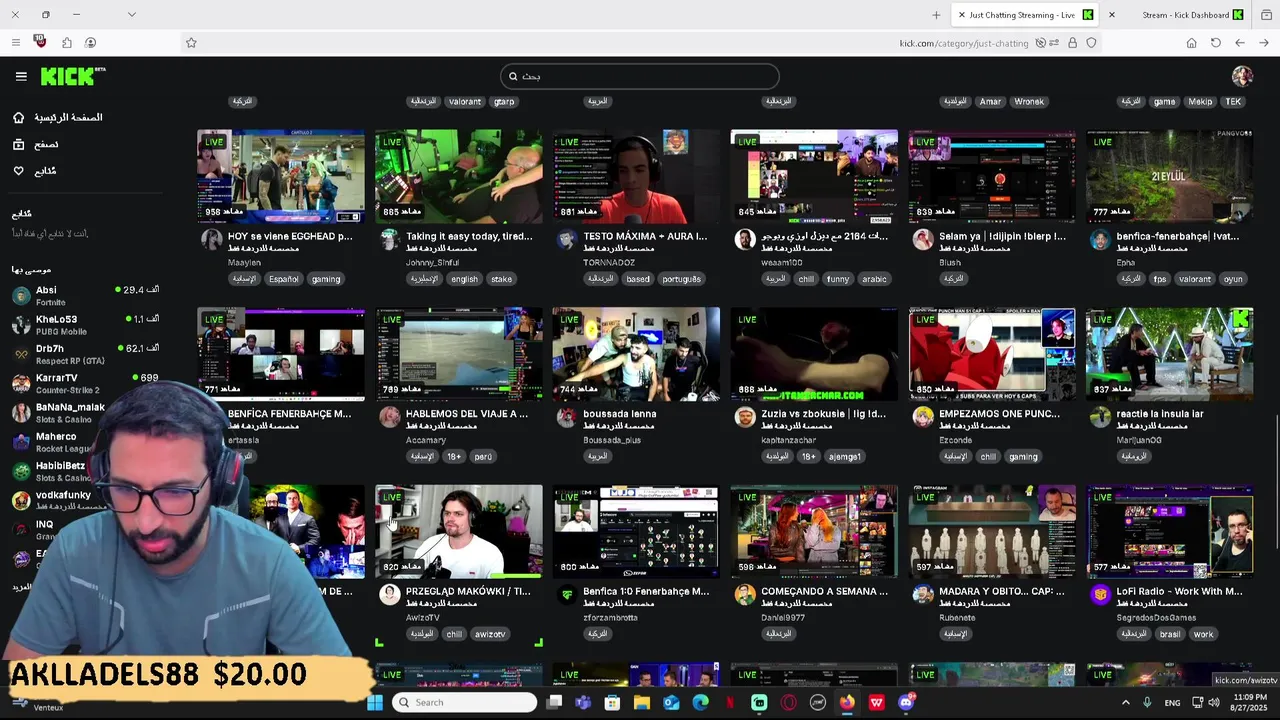This screenshot has height=720, width=1280.
Task: Open the Kick sidebar hamburger menu
Action: [x=21, y=76]
